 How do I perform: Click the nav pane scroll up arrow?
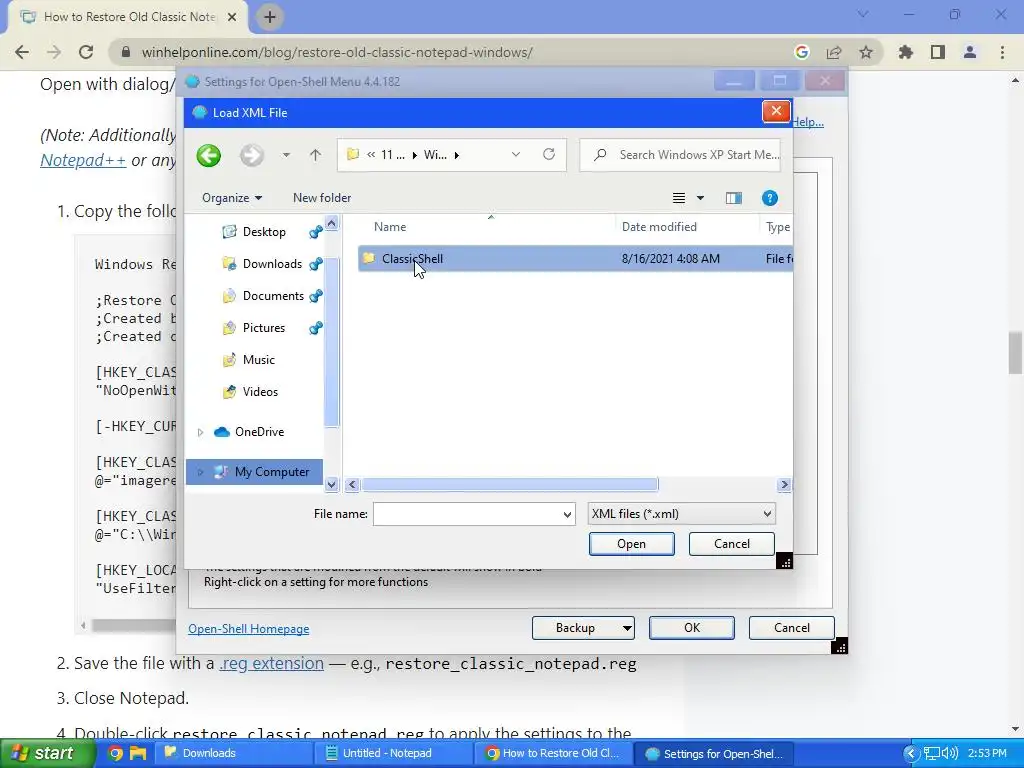click(331, 224)
